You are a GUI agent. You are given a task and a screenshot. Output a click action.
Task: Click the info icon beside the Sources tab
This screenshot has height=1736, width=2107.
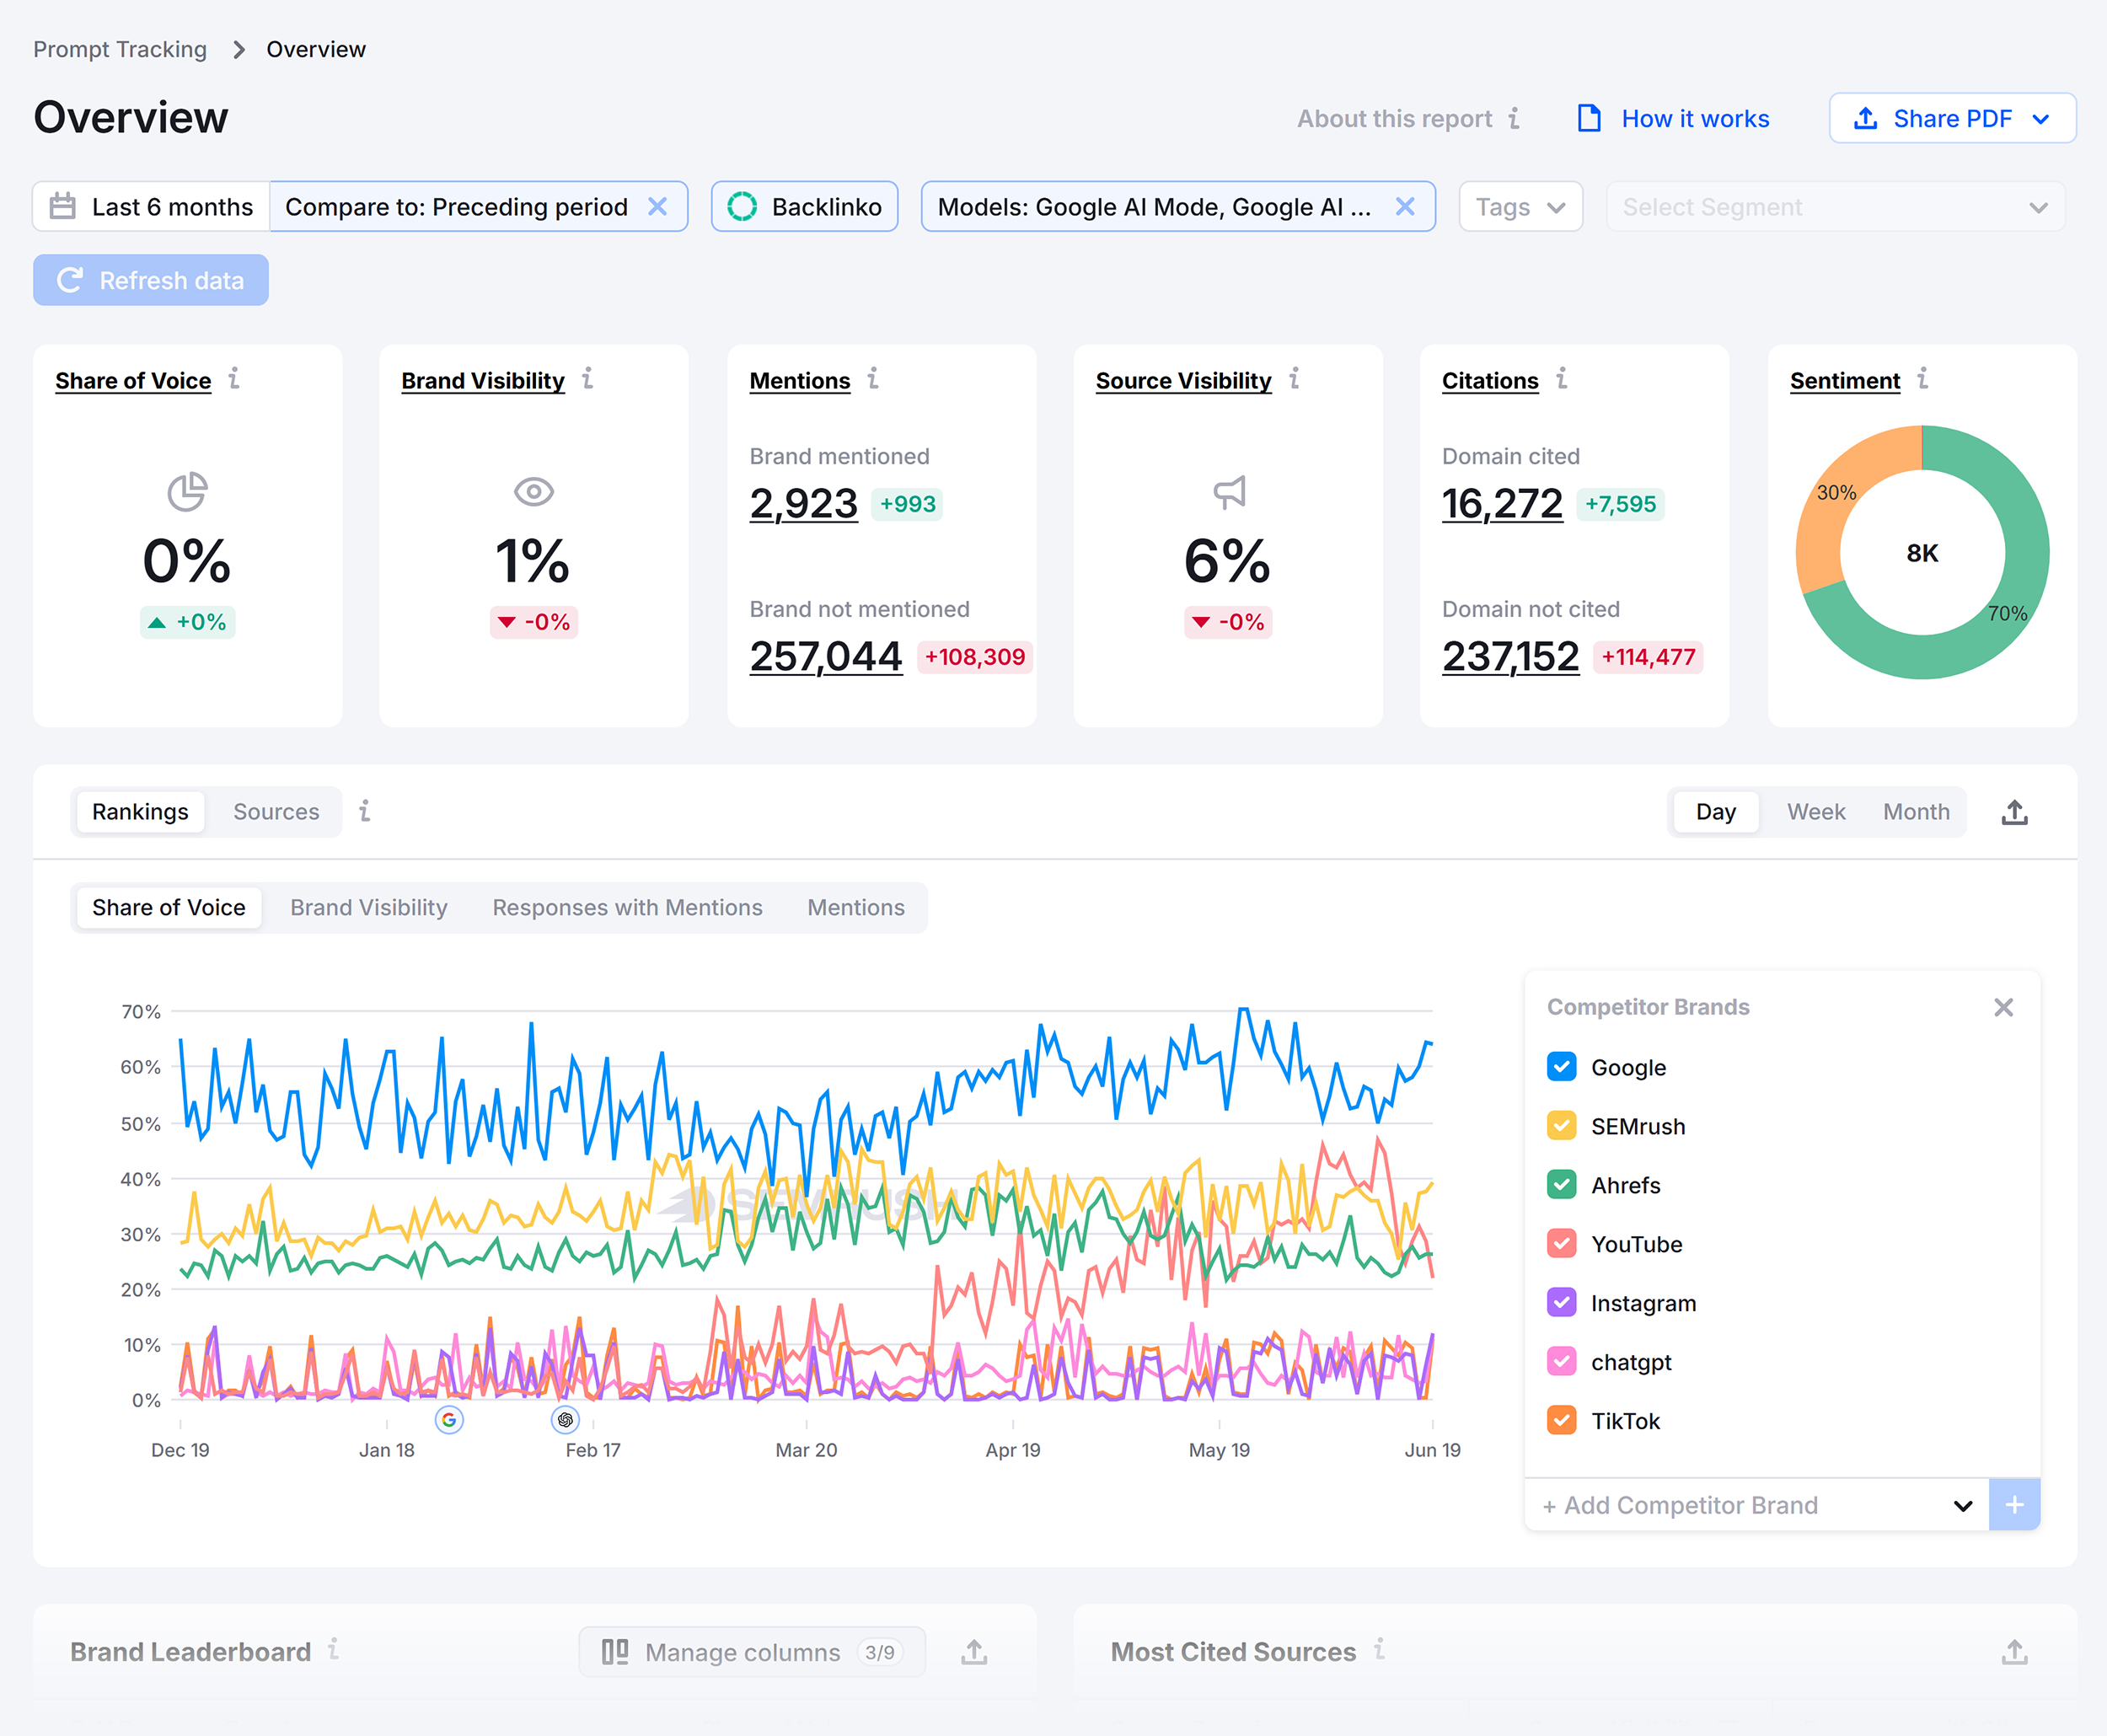click(x=365, y=811)
